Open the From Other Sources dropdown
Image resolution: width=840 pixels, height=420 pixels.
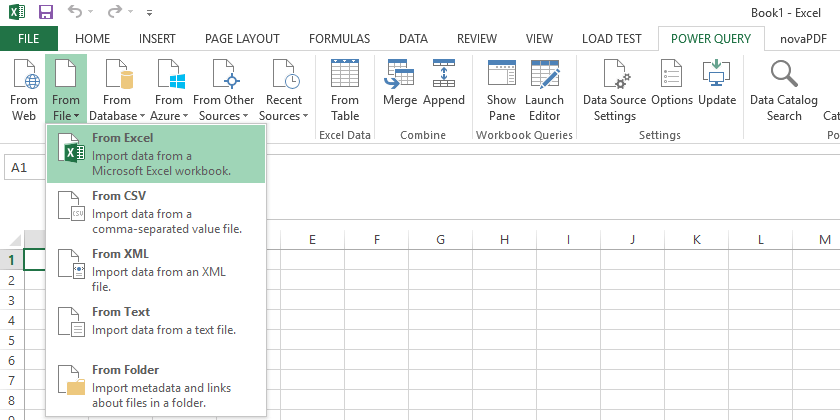click(223, 89)
